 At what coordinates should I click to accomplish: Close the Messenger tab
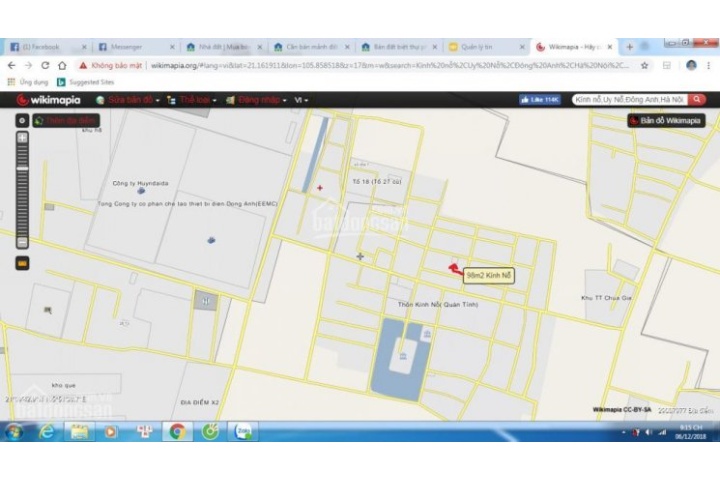click(172, 47)
